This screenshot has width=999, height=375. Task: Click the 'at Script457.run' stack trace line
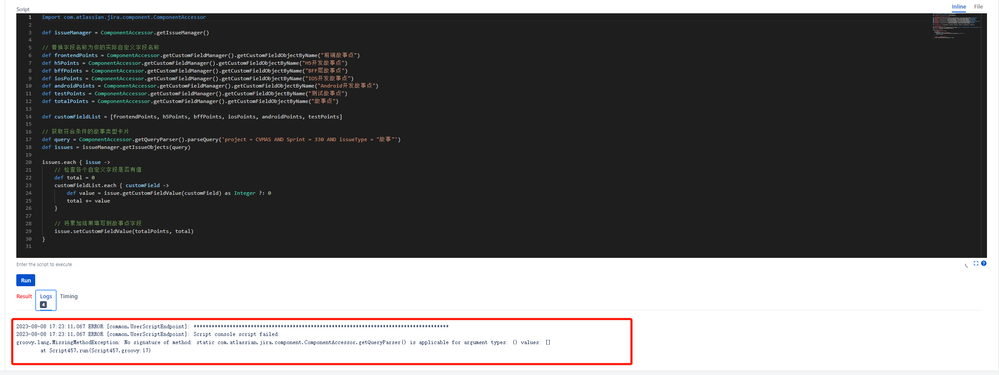coord(96,350)
